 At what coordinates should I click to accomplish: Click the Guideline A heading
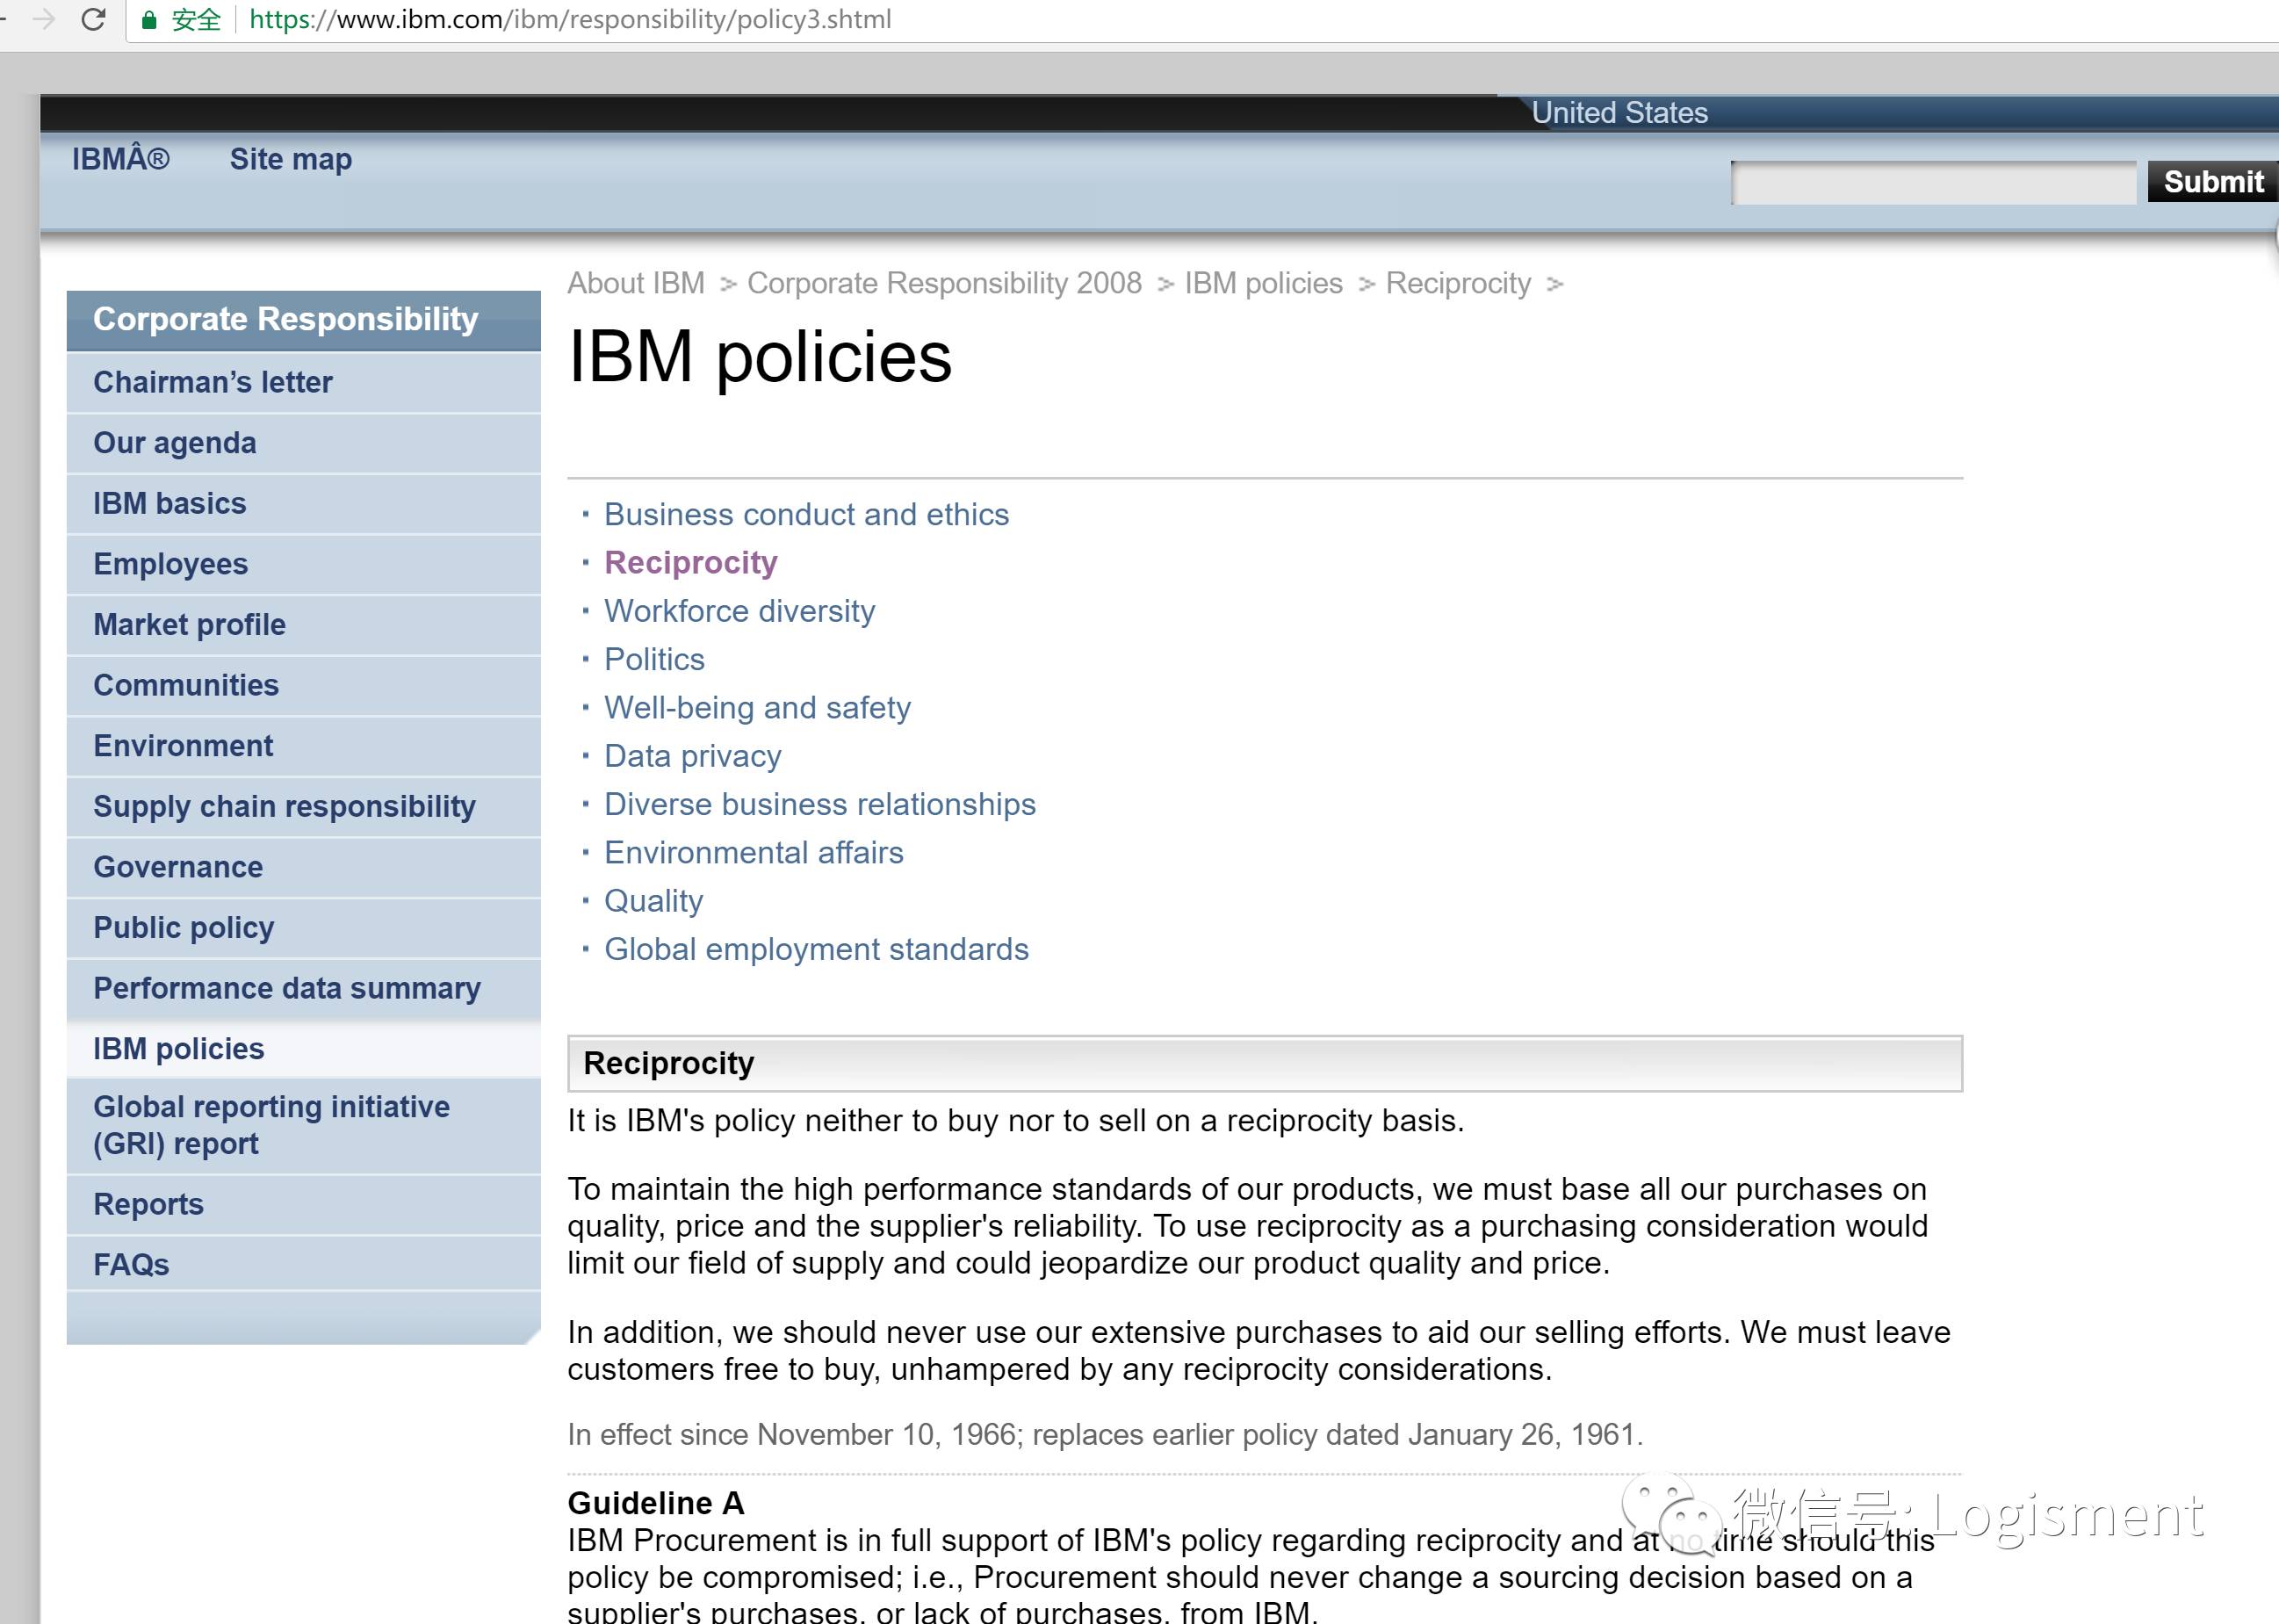(x=655, y=1503)
